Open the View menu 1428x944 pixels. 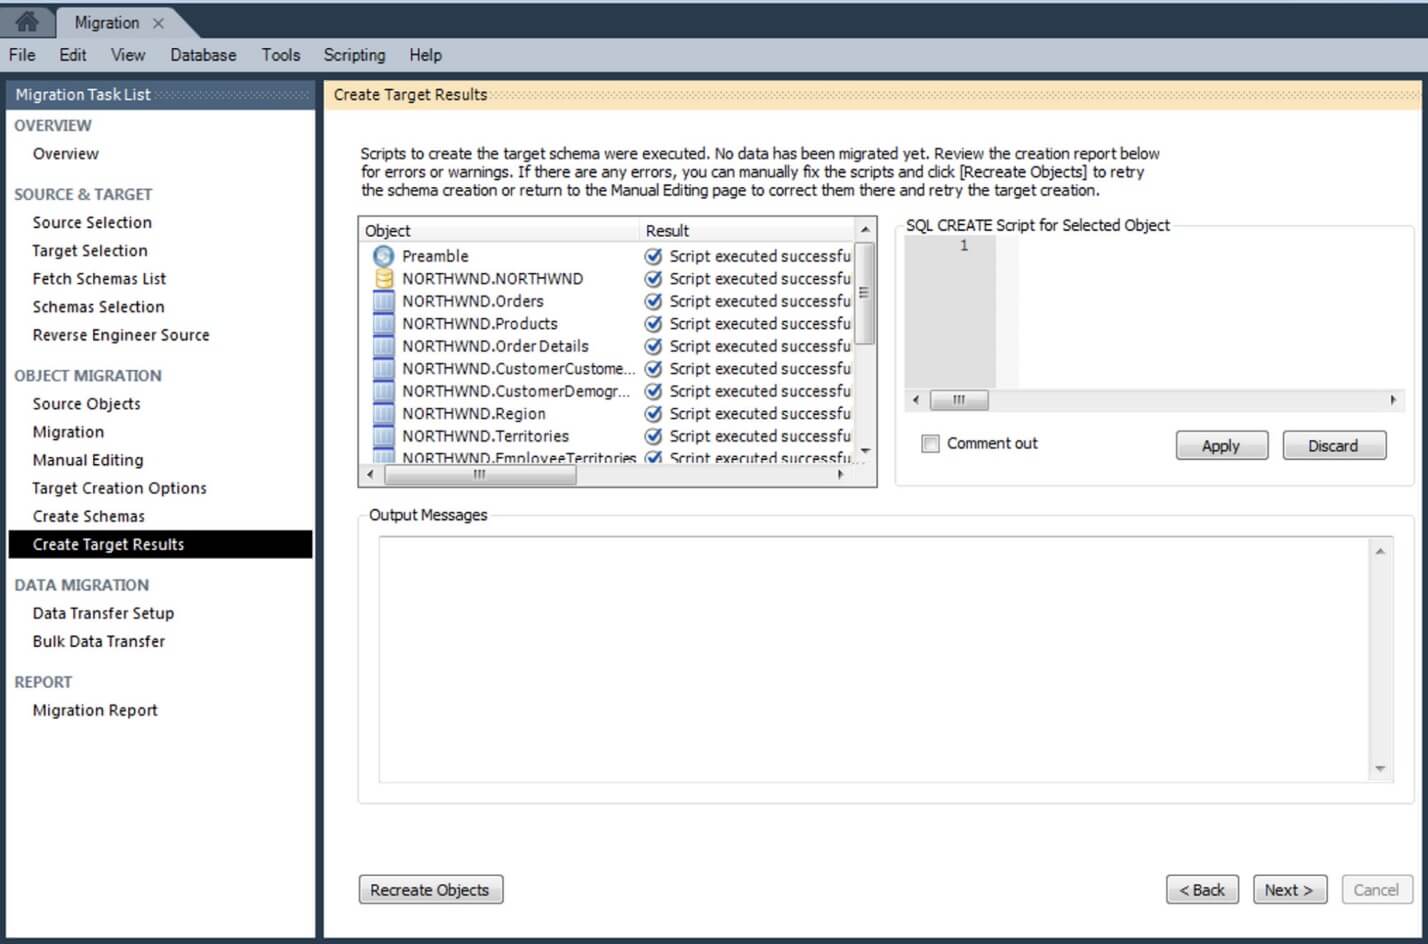tap(128, 55)
